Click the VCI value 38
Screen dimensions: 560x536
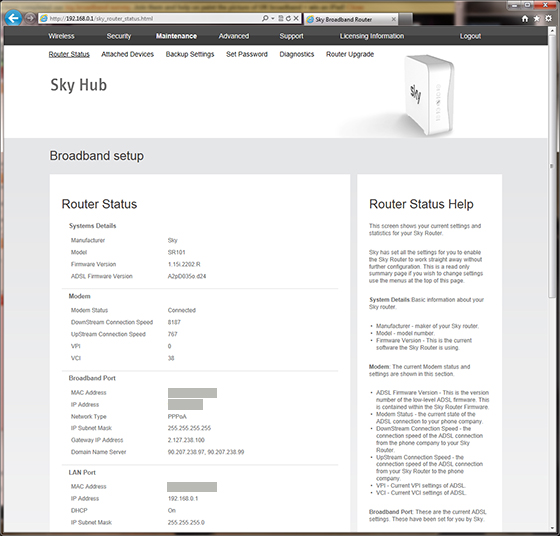(171, 358)
